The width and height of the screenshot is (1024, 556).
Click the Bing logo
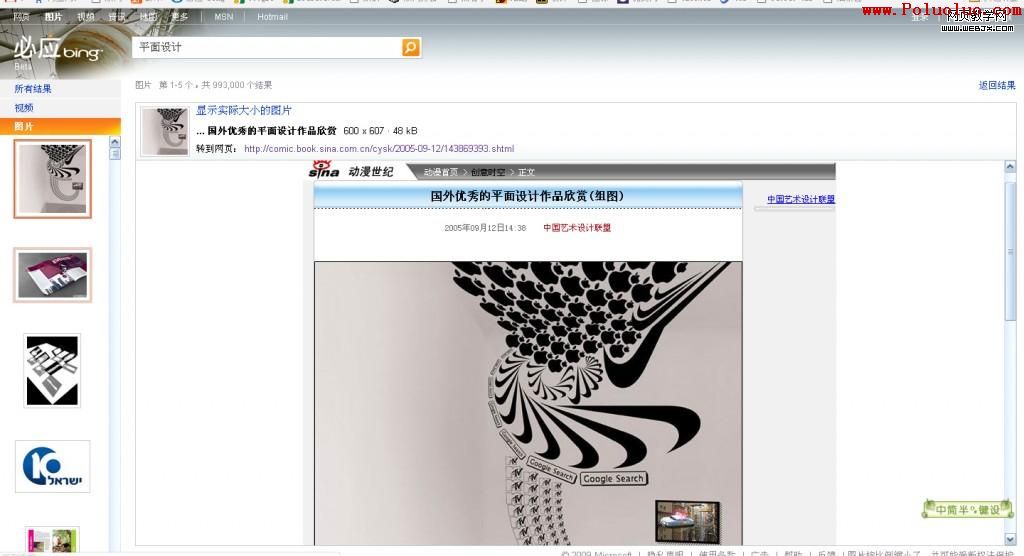(57, 50)
